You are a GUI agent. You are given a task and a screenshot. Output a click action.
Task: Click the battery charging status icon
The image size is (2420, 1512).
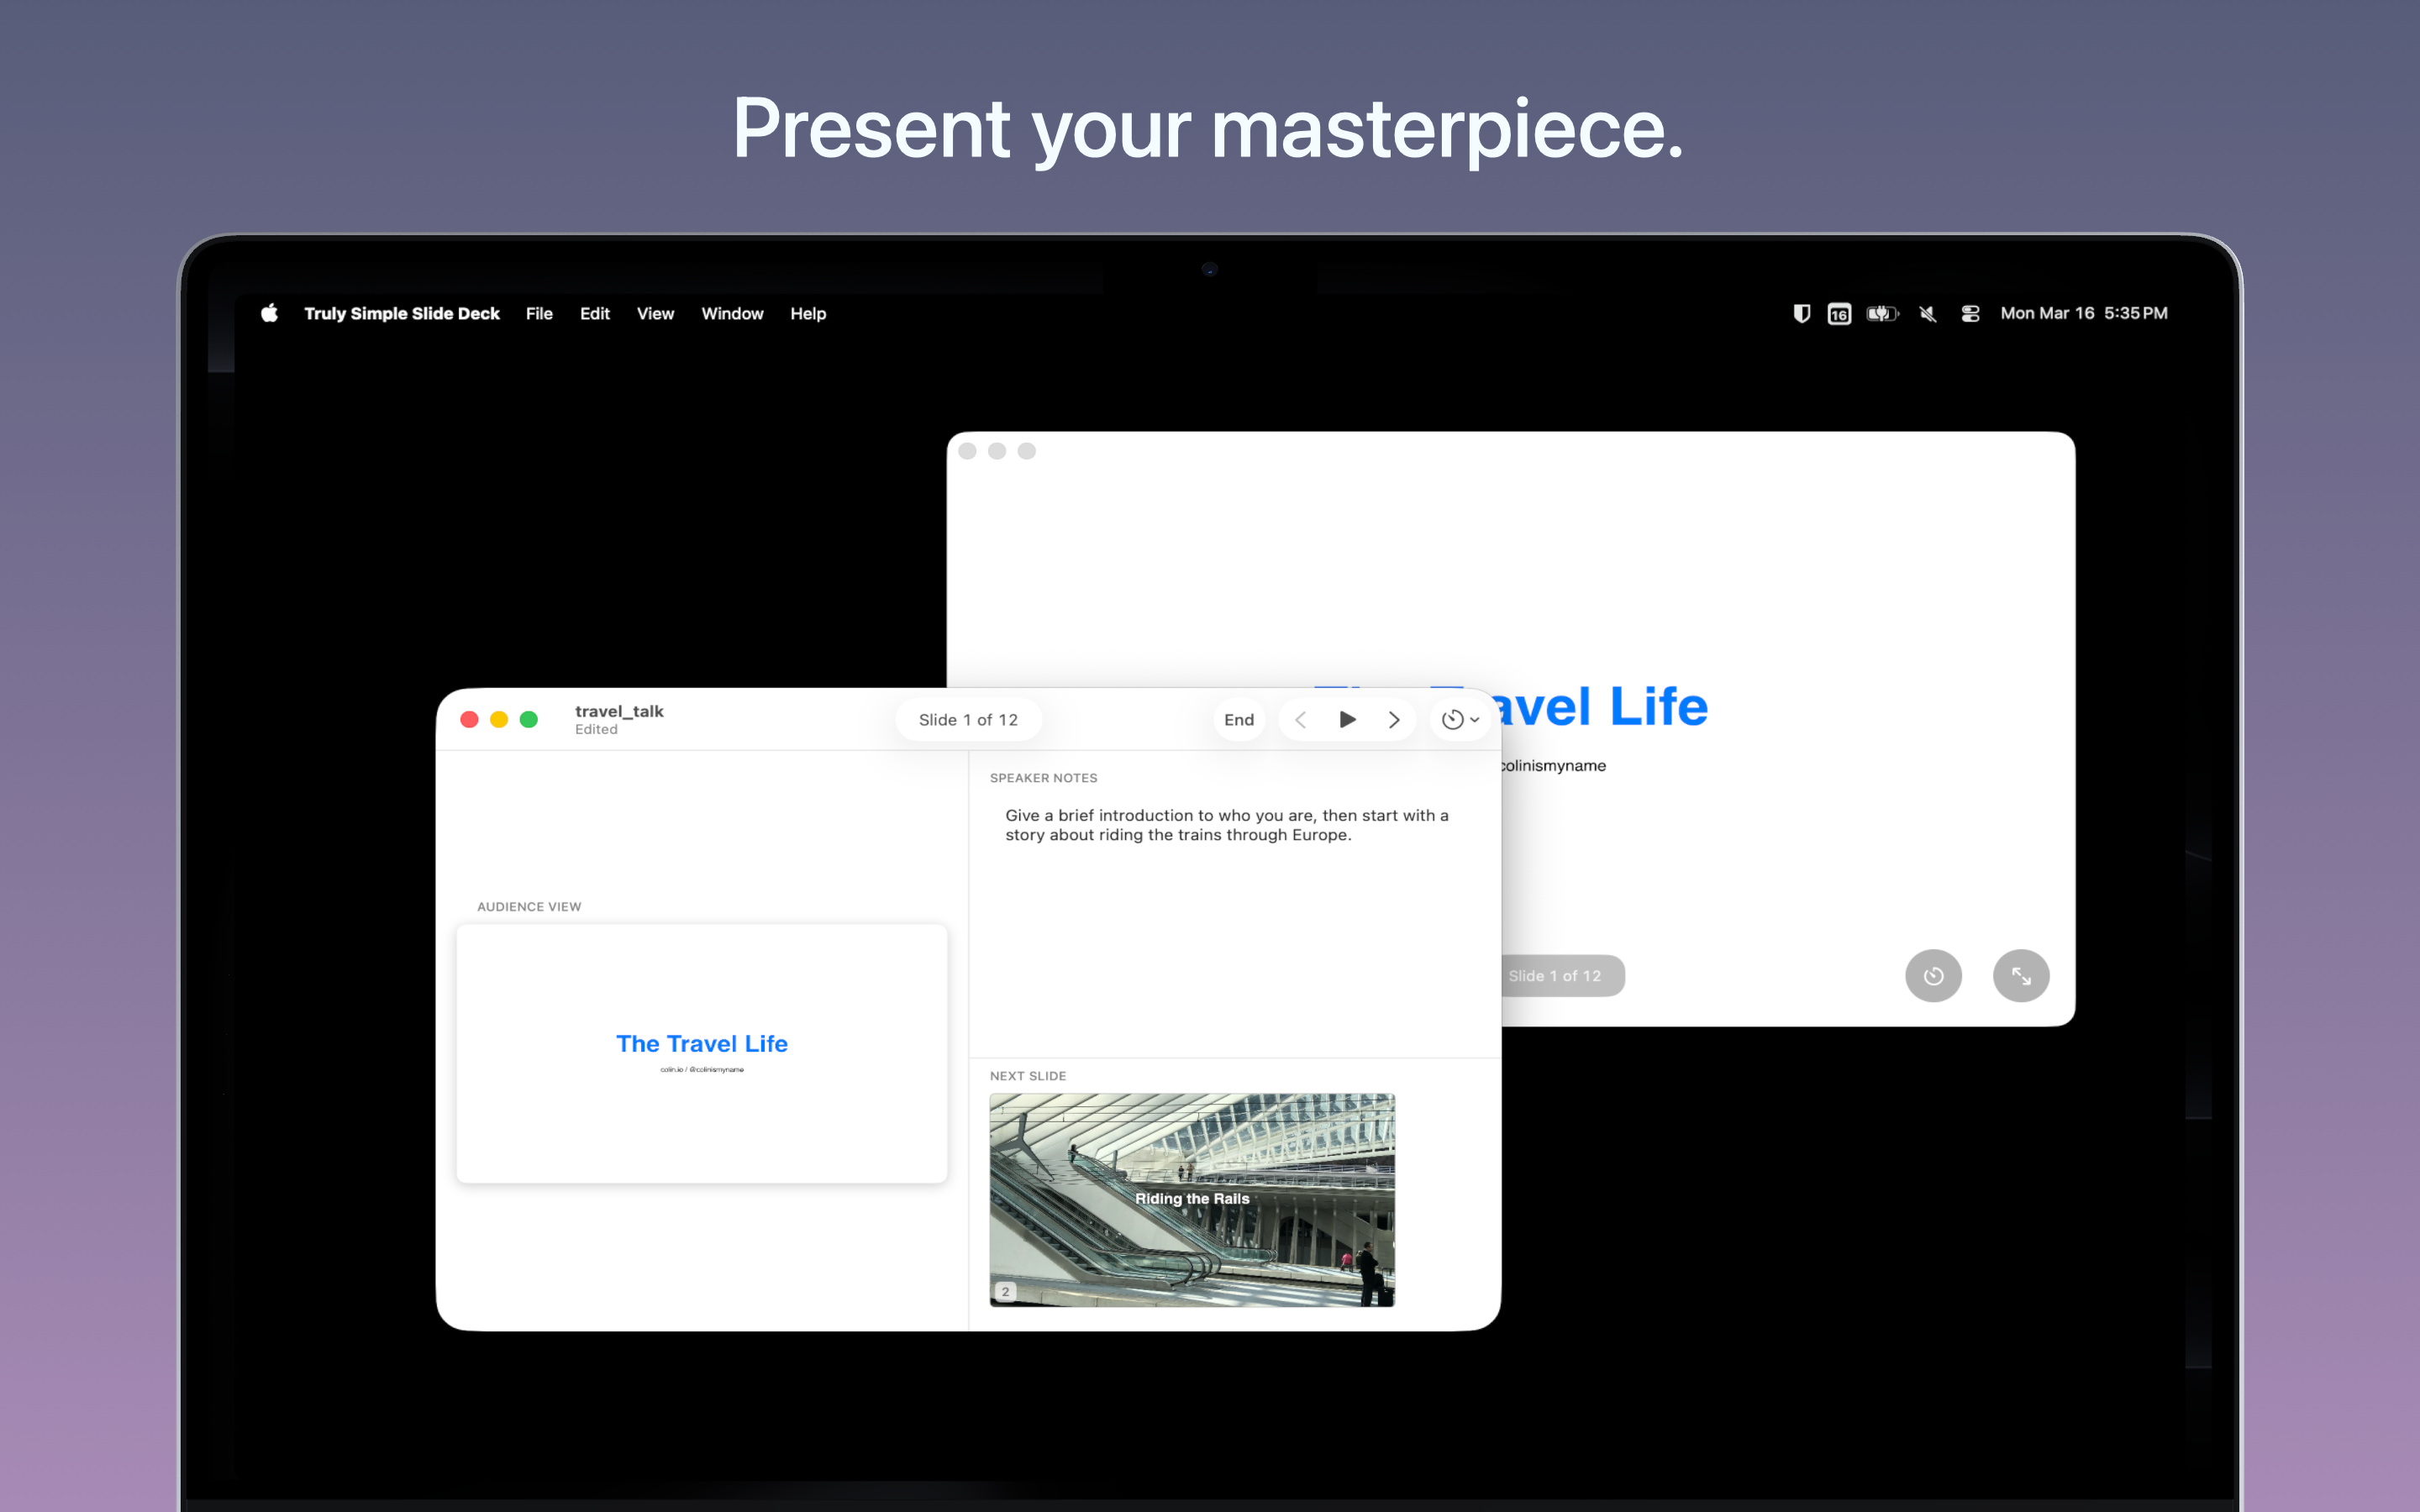pyautogui.click(x=1881, y=313)
